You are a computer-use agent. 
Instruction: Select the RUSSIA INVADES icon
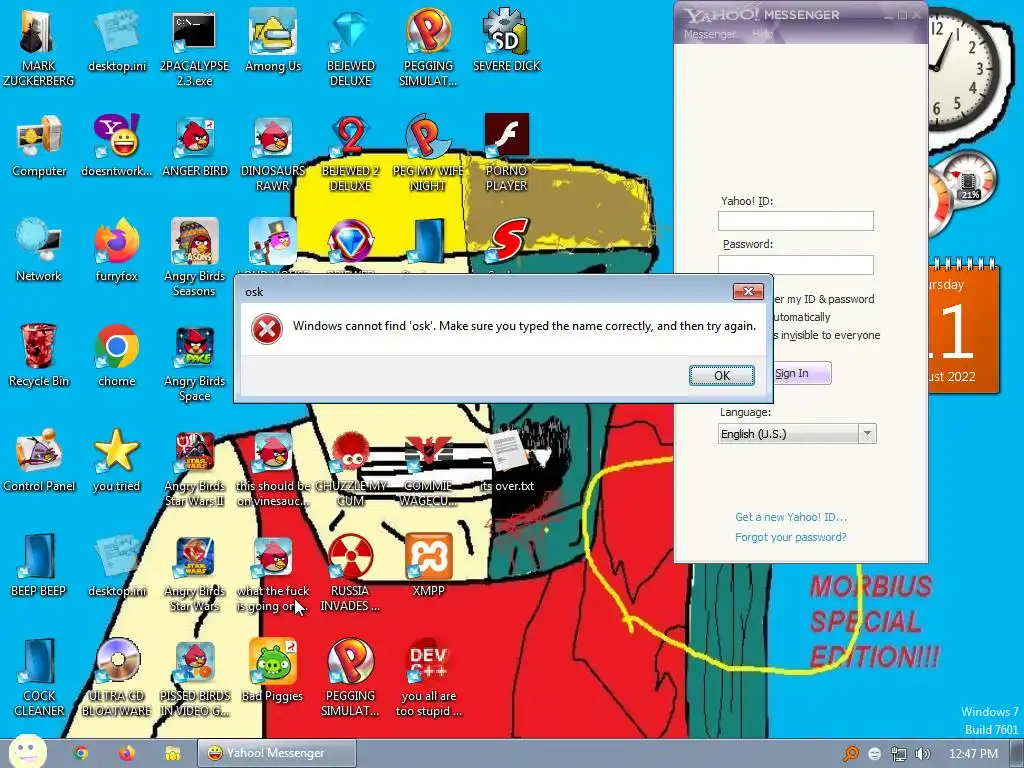[351, 573]
